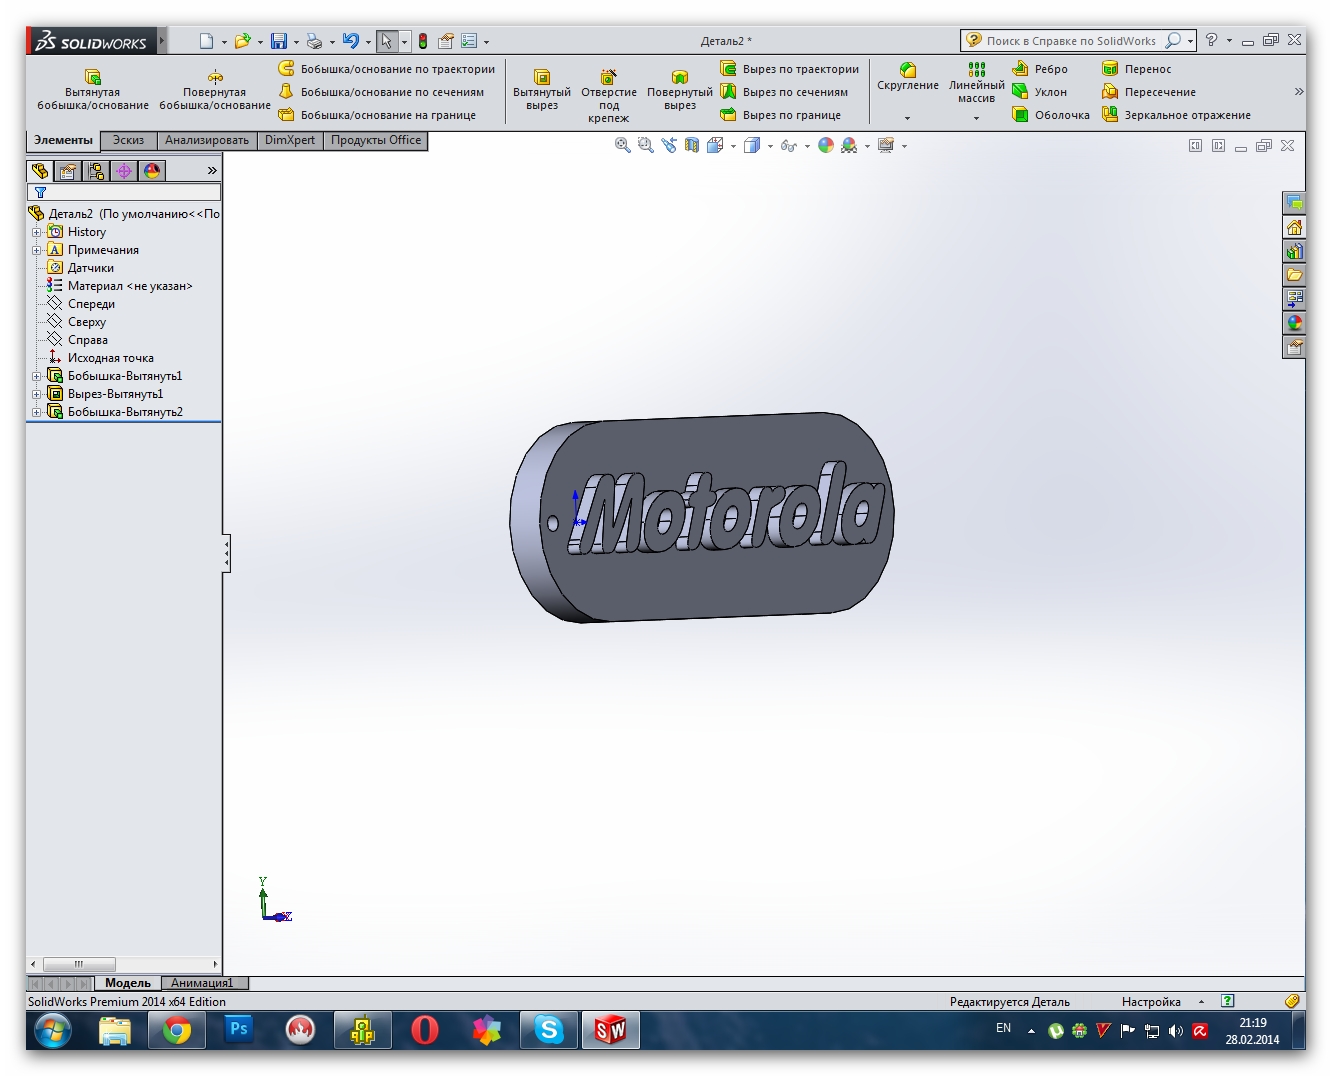This screenshot has width=1332, height=1076.
Task: Open the Линейный массив dropdown arrow
Action: point(977,118)
